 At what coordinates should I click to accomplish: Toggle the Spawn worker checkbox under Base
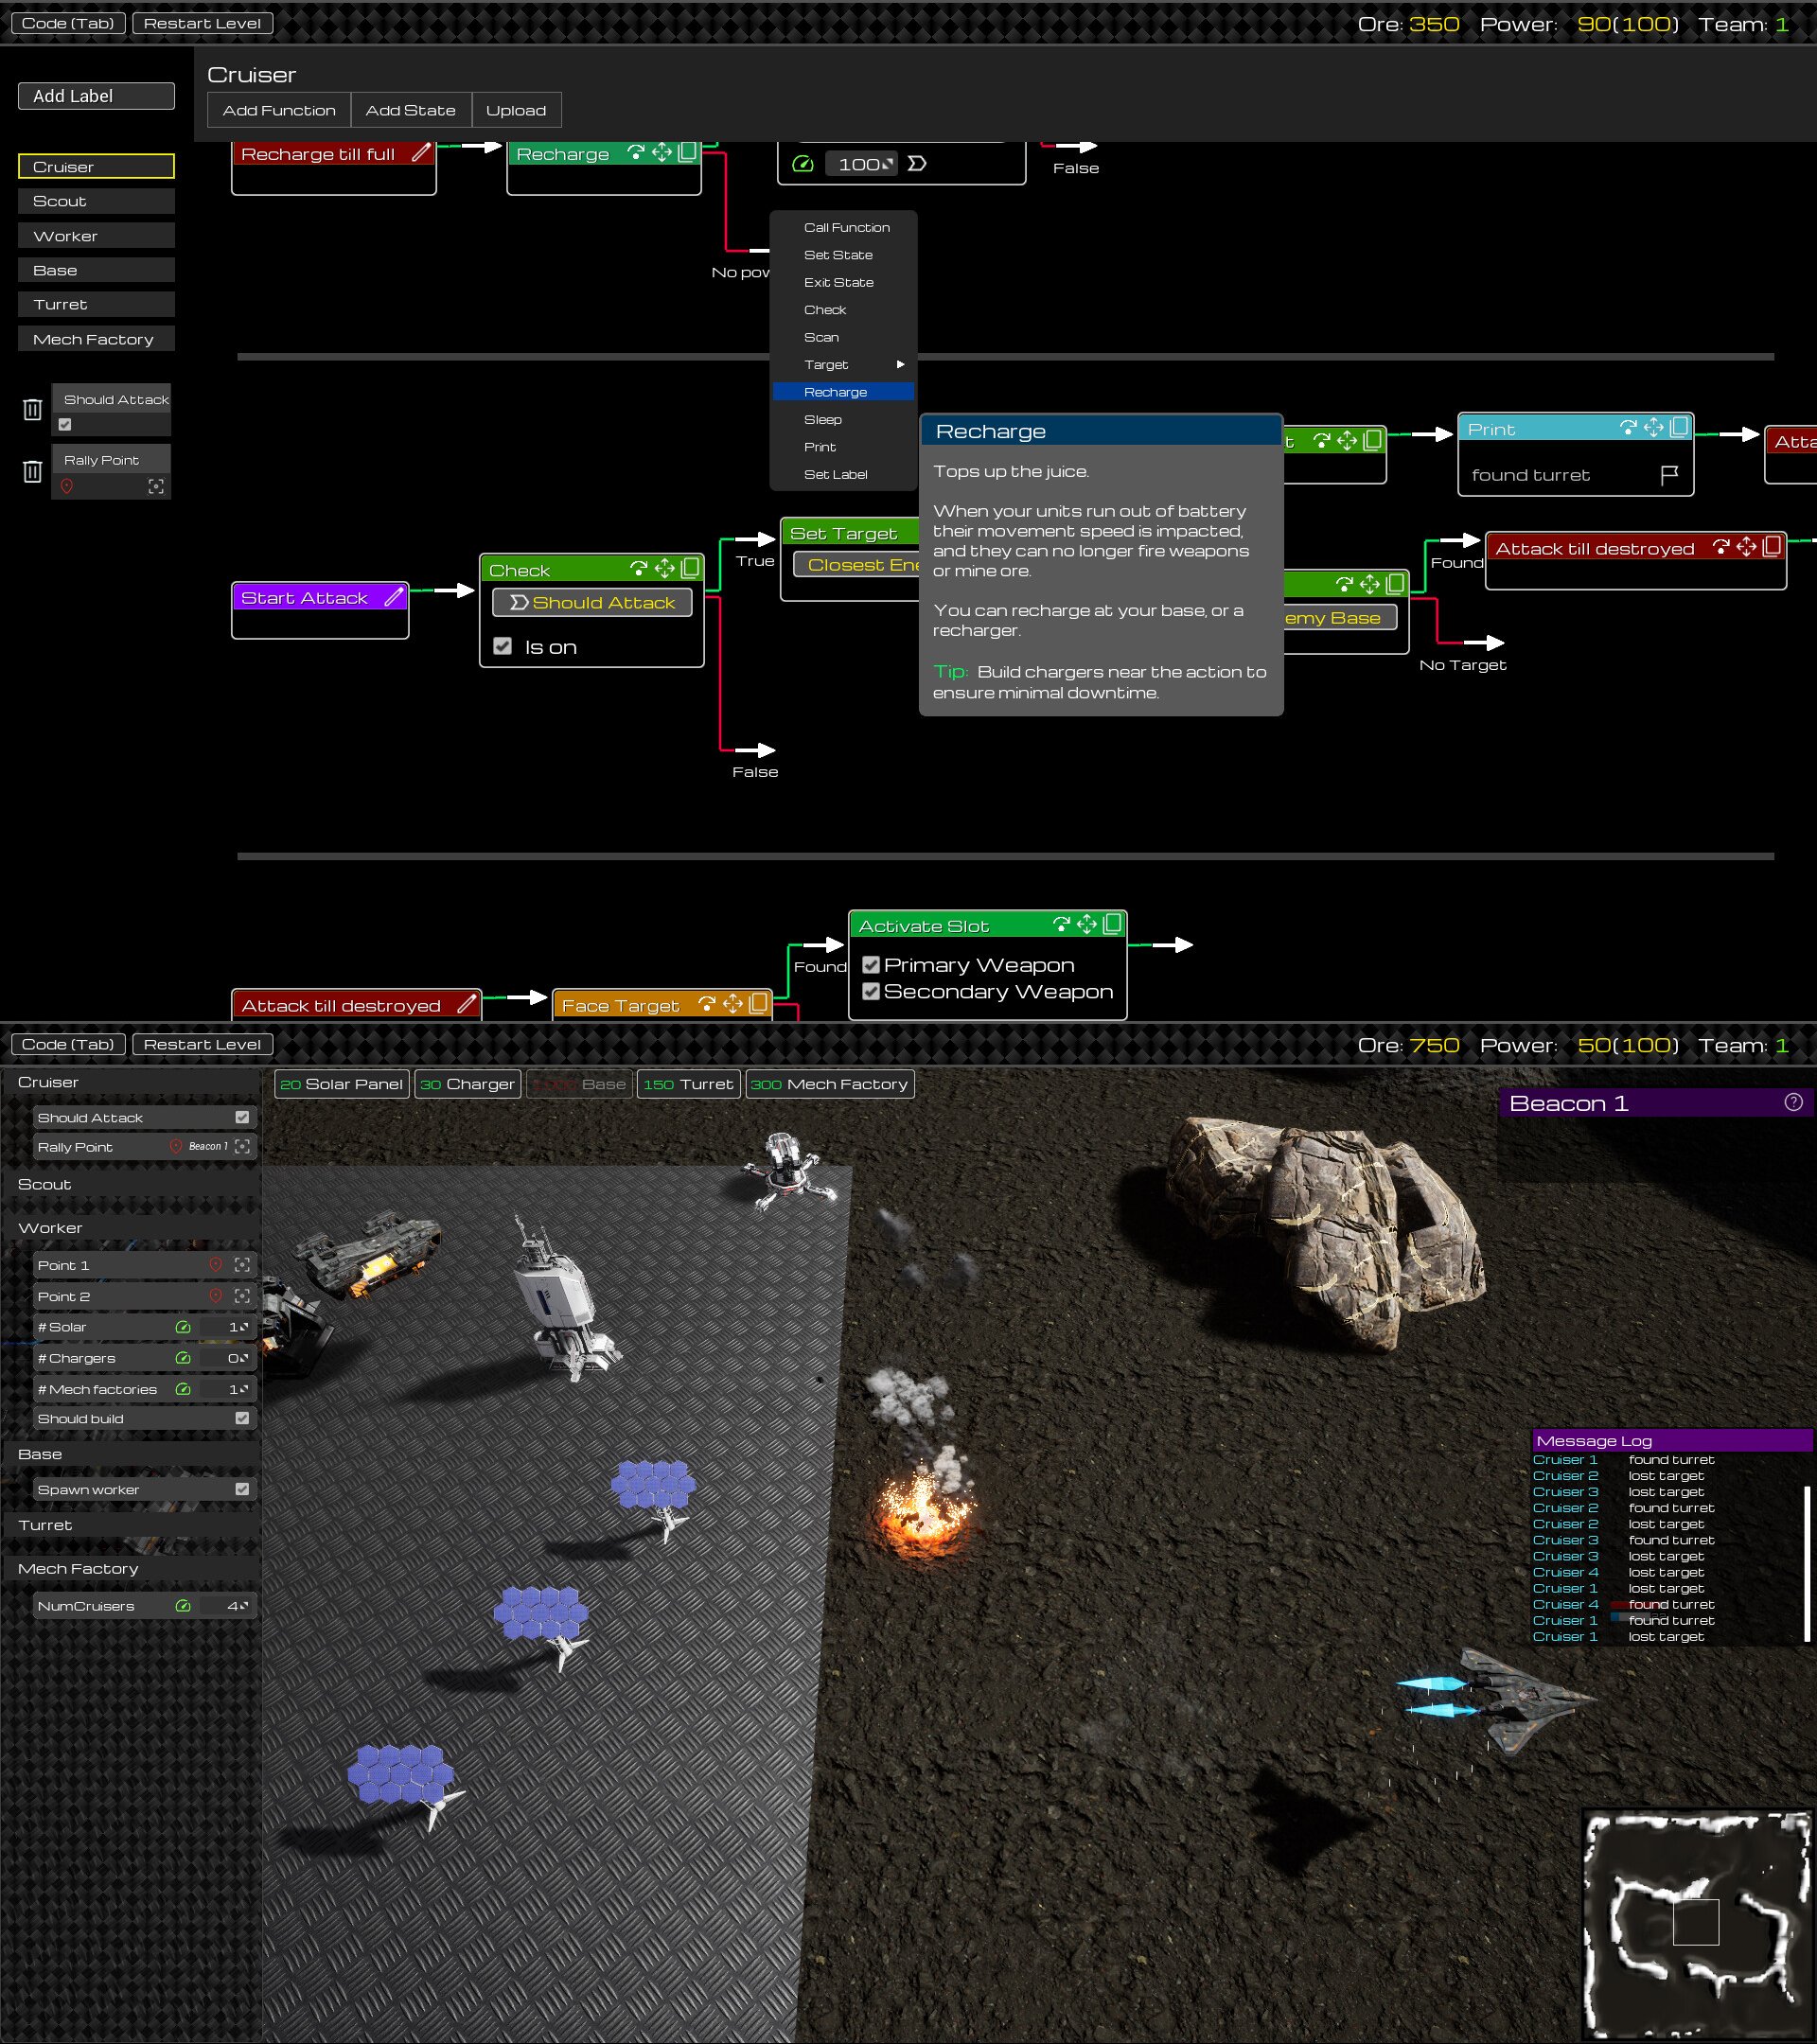click(242, 1489)
